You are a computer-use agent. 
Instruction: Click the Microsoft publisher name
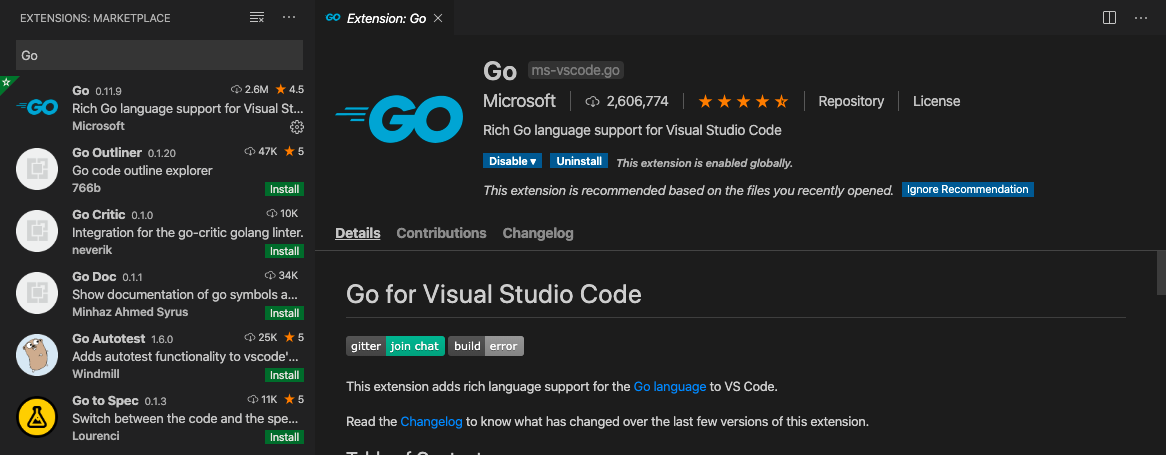(x=519, y=101)
